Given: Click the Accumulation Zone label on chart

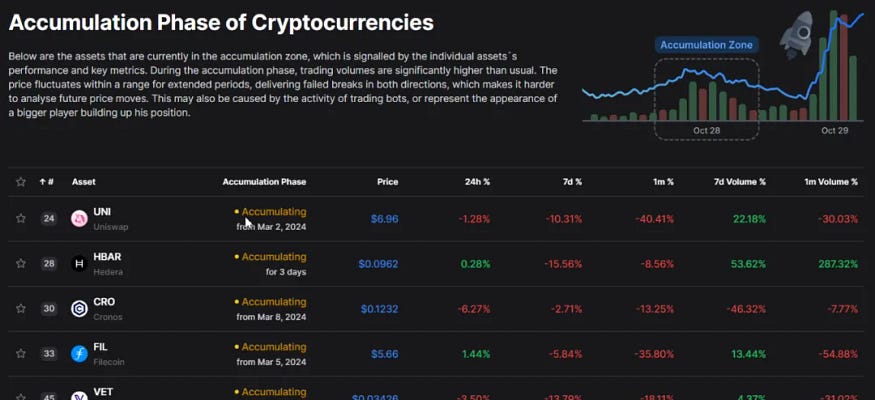Looking at the screenshot, I should (x=706, y=45).
